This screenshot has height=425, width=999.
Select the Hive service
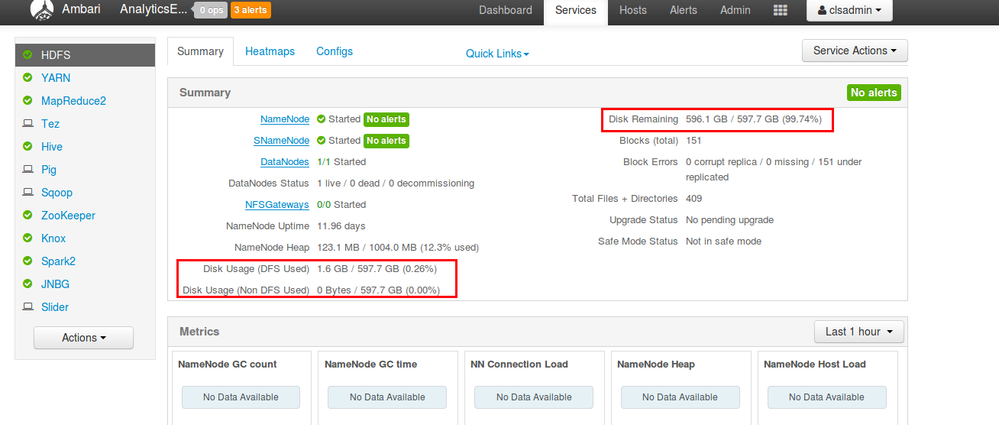pos(52,147)
